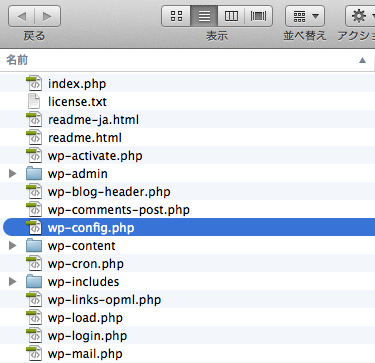Image resolution: width=375 pixels, height=363 pixels.
Task: Select the wp-mail.php file name
Action: [x=85, y=354]
